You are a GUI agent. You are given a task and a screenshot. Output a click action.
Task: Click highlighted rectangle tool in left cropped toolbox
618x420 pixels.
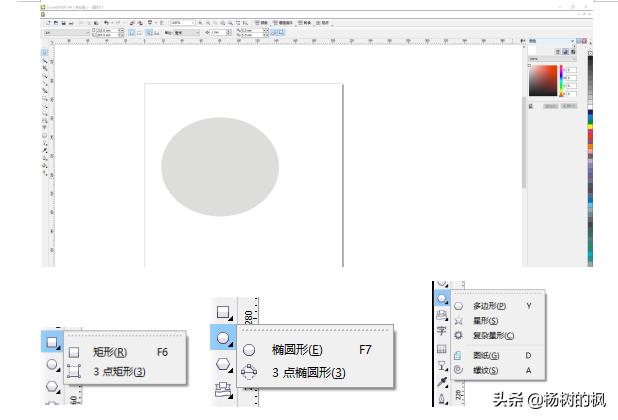pyautogui.click(x=52, y=342)
